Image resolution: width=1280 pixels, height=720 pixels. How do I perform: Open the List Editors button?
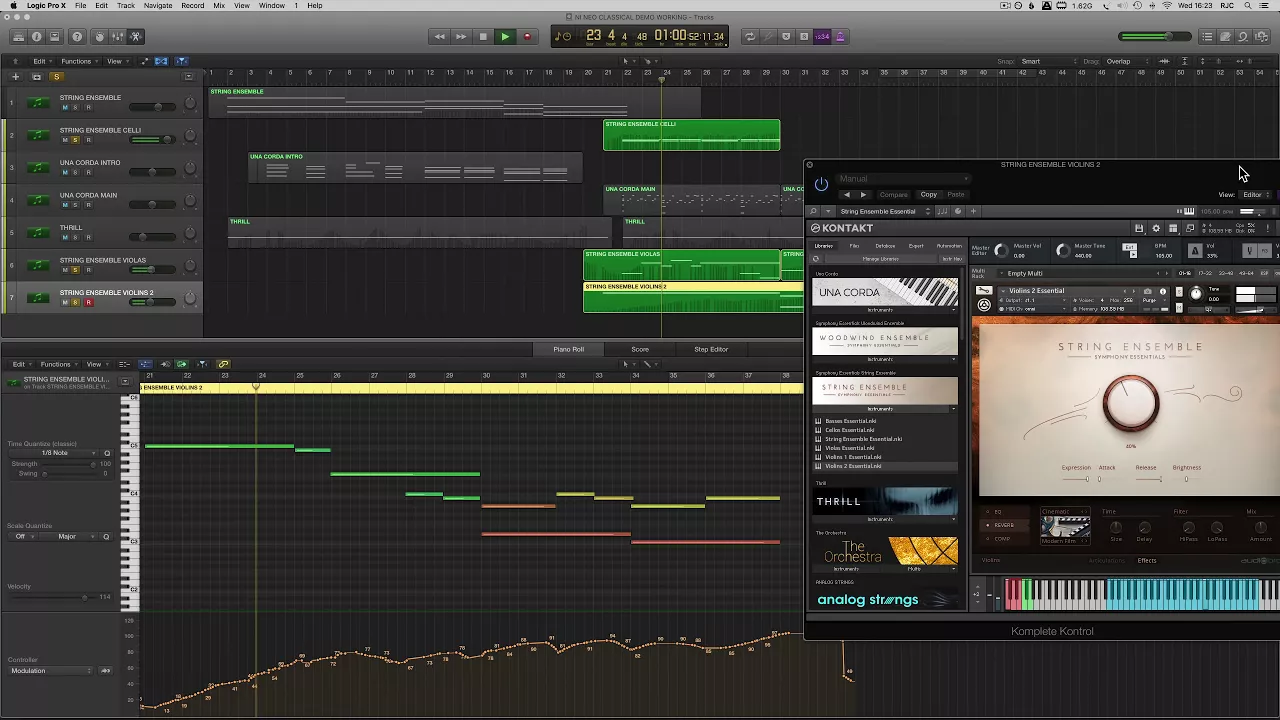(1207, 37)
